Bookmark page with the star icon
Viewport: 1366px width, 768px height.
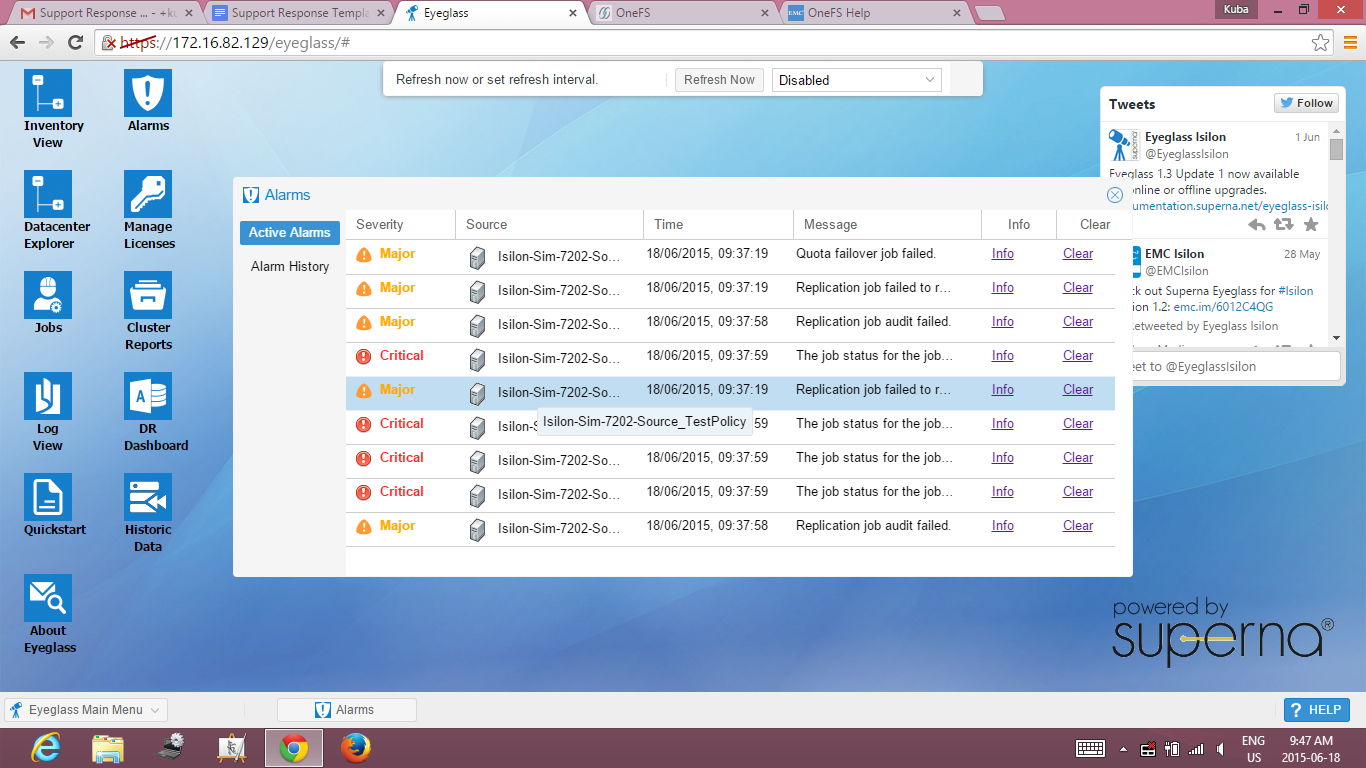click(1321, 43)
